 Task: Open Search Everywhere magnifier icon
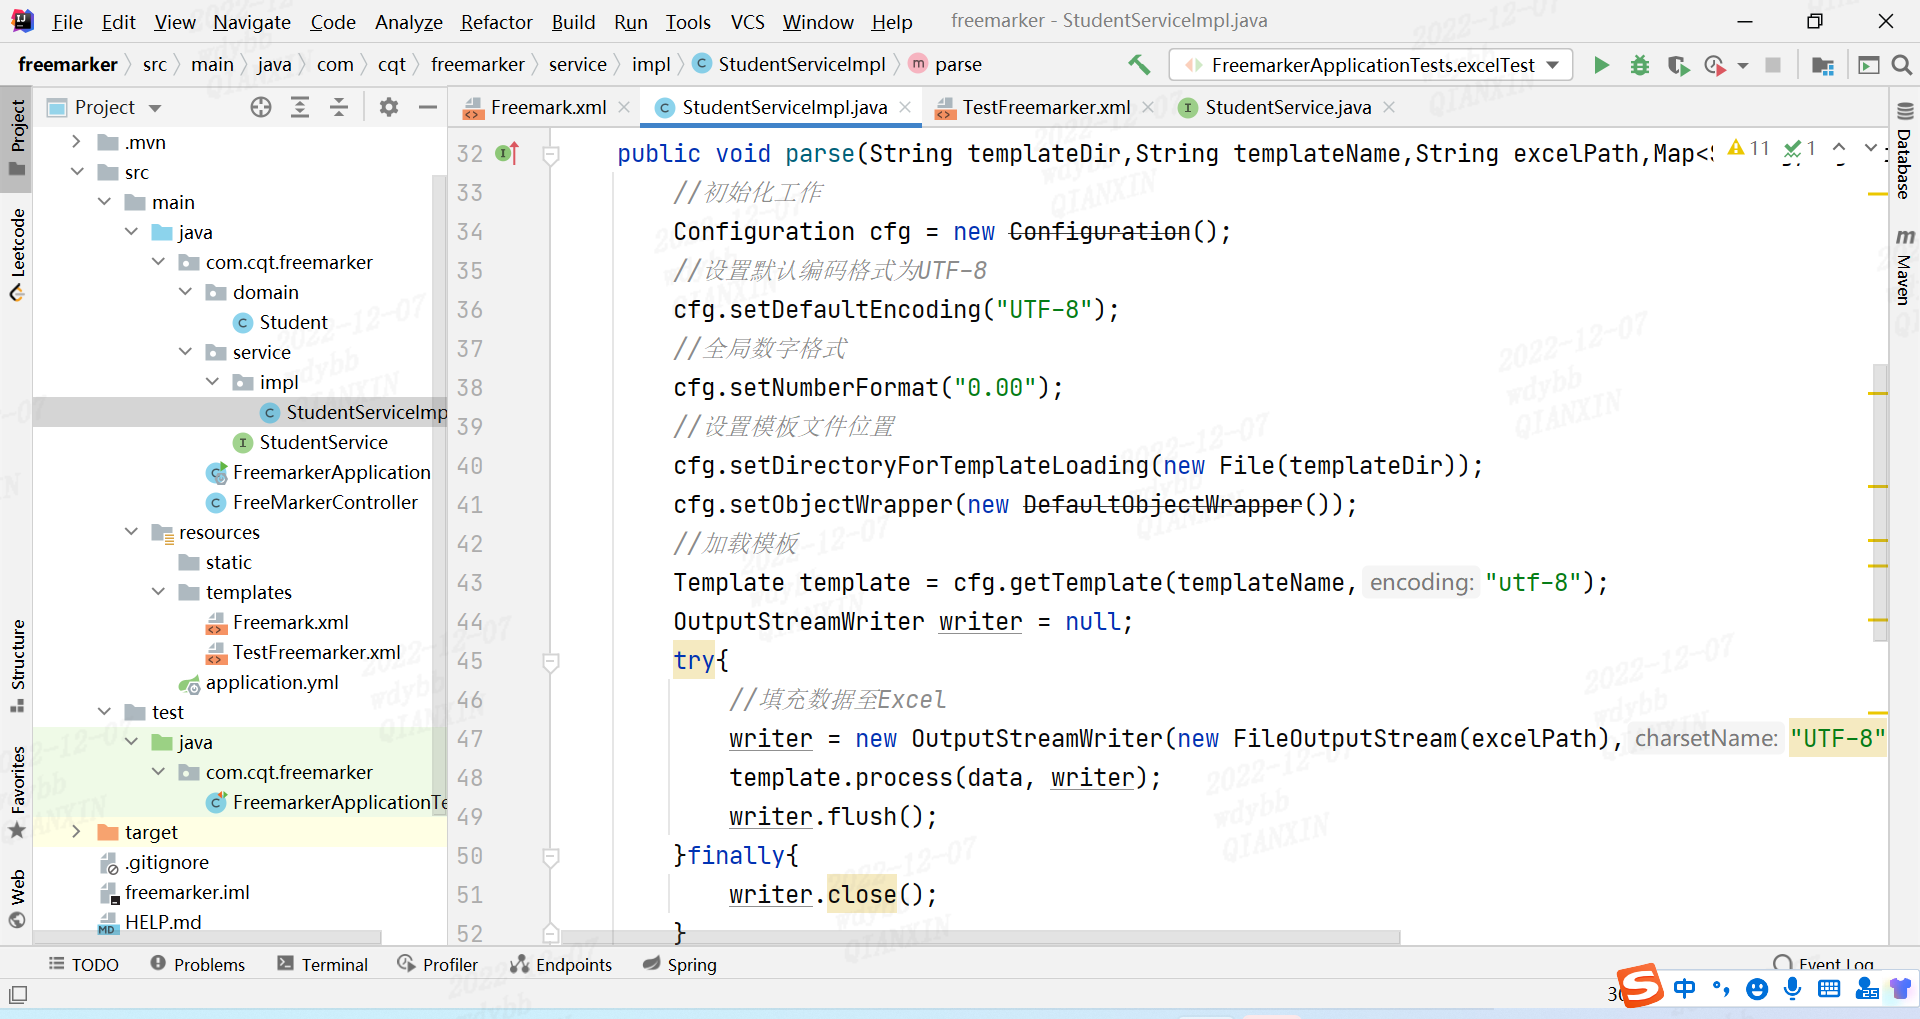1902,65
